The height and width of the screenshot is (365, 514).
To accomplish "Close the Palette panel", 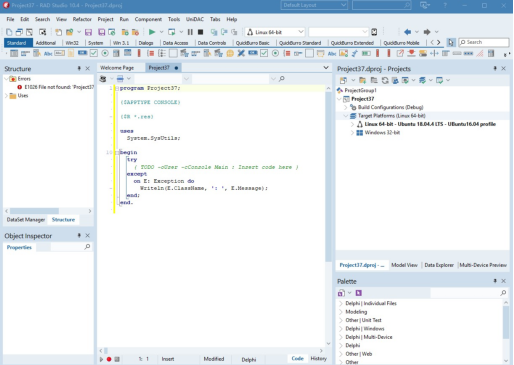I will (503, 281).
